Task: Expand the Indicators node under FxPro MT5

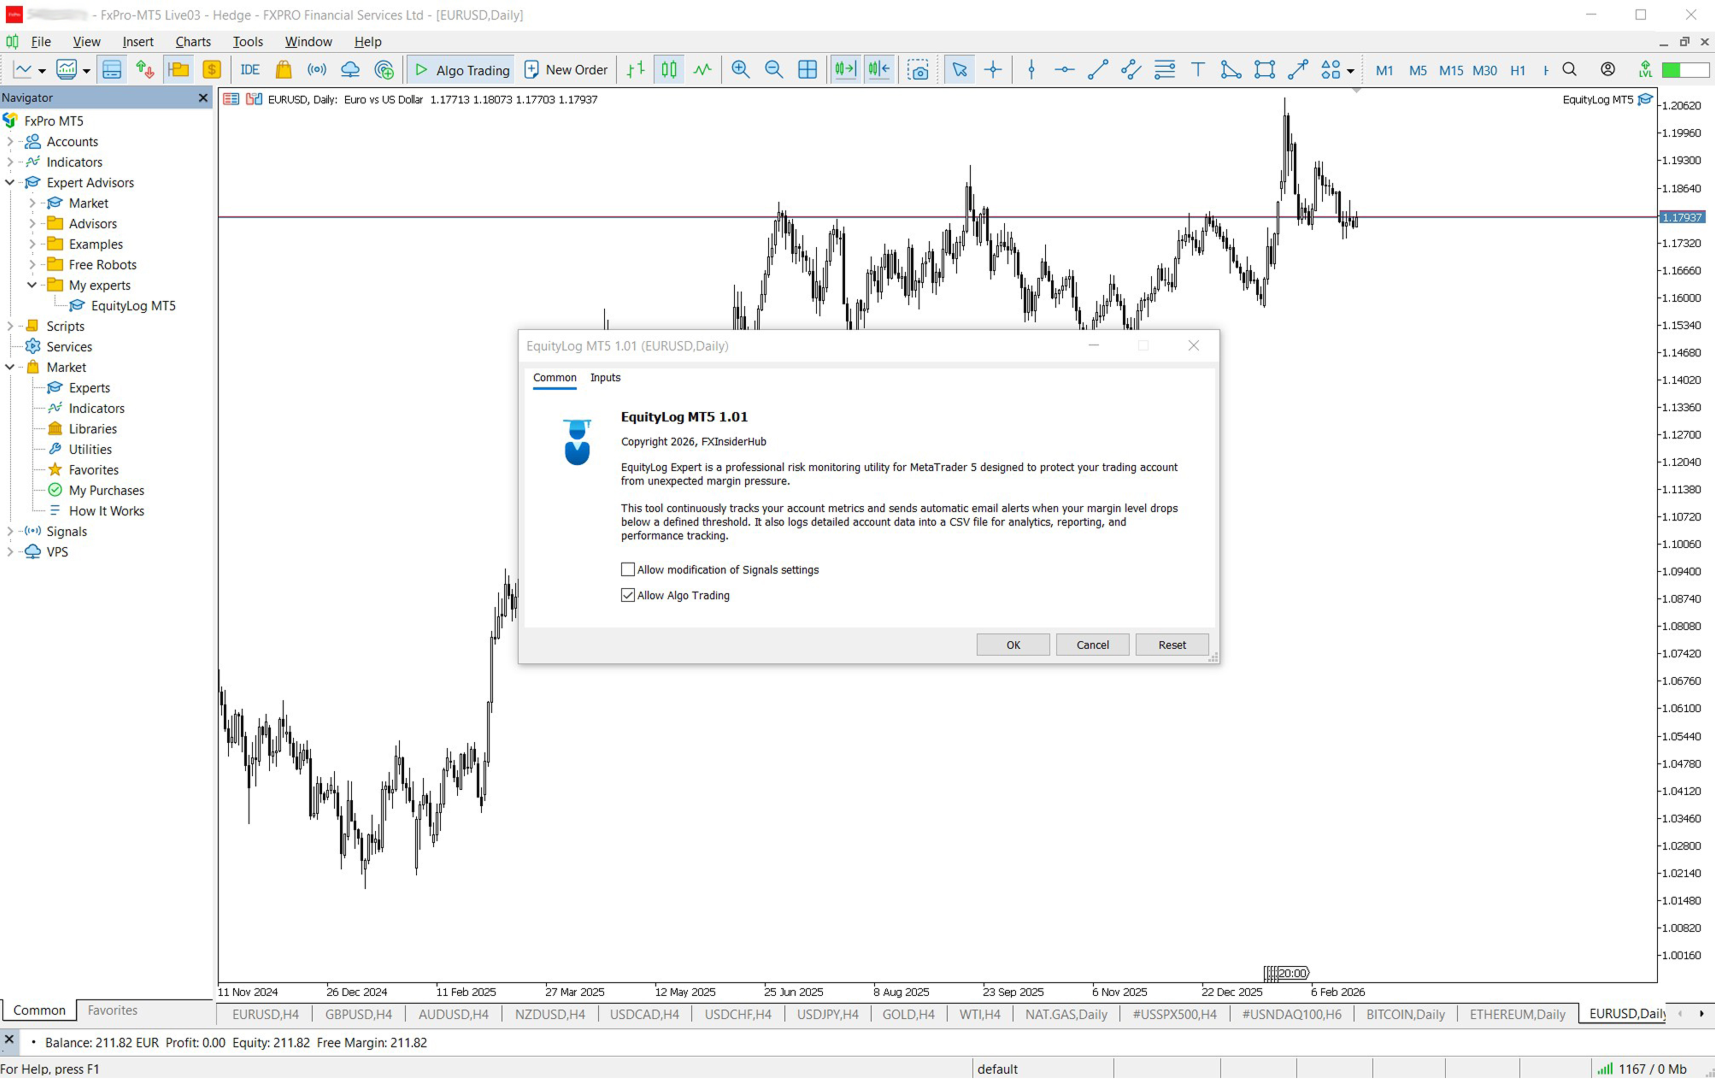Action: [10, 162]
